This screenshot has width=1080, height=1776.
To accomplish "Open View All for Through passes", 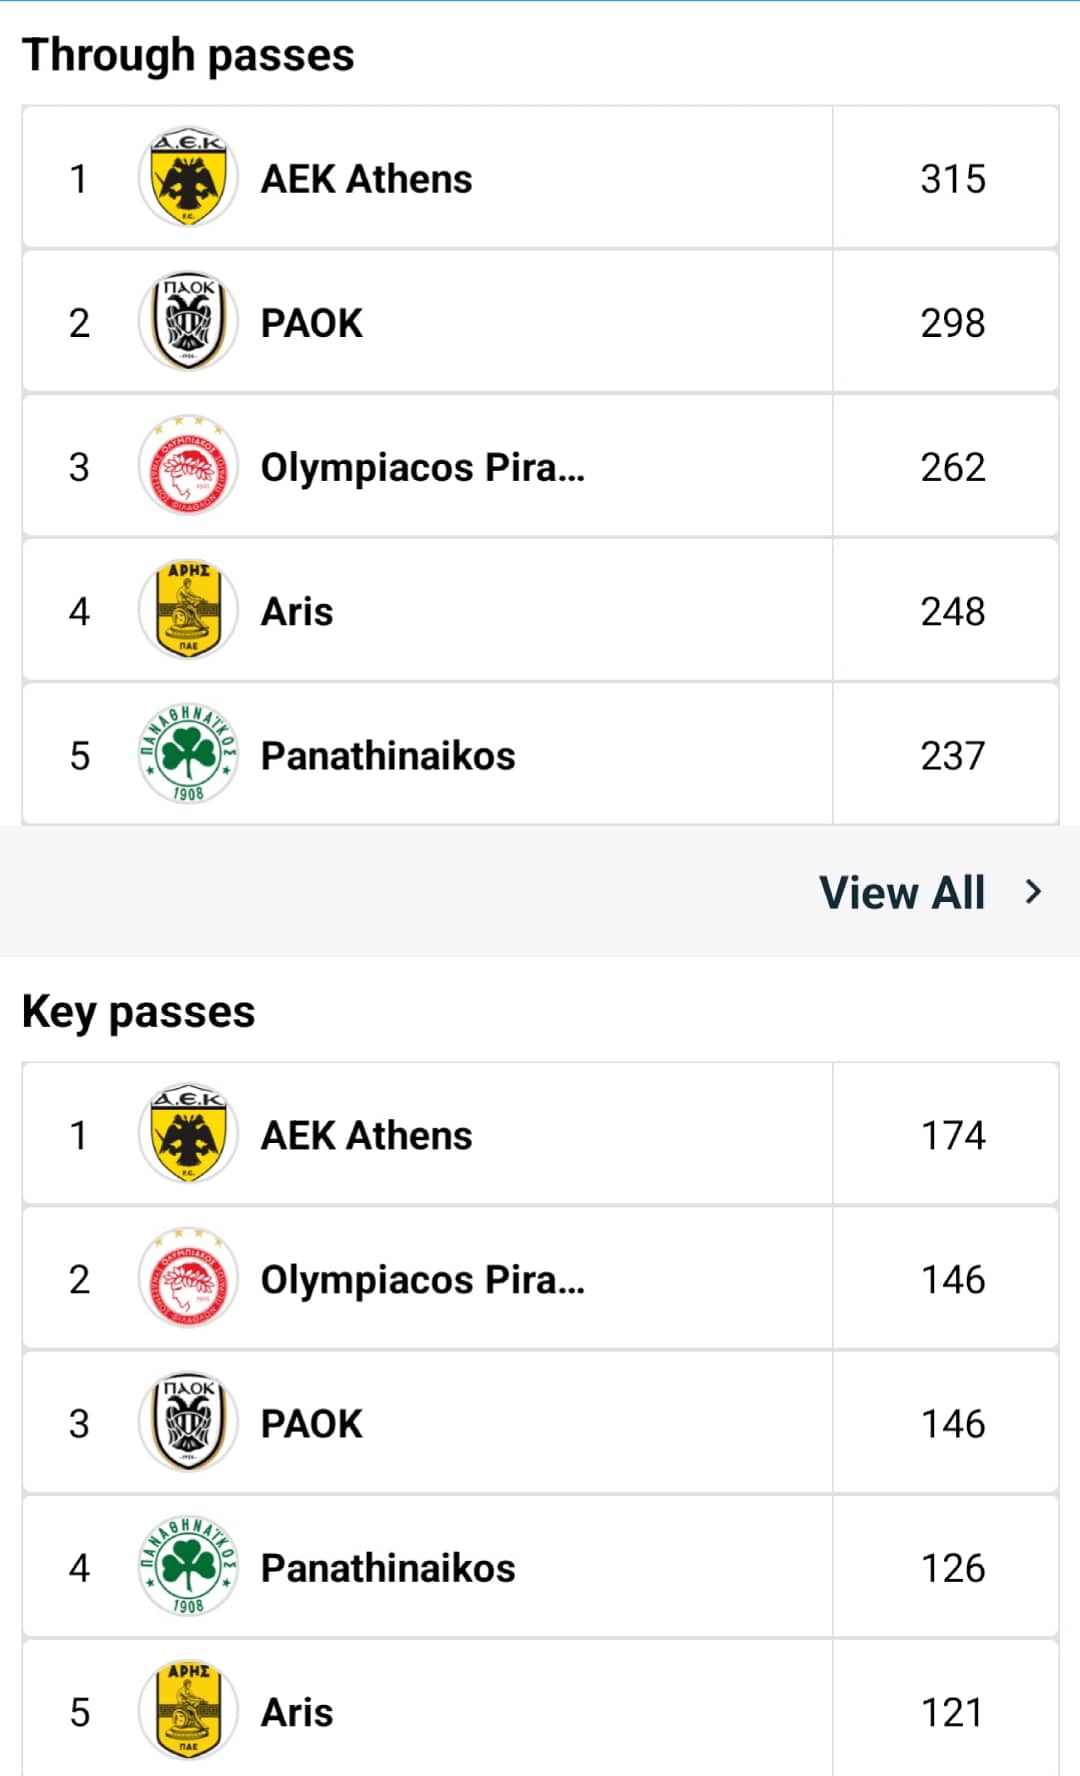I will click(x=902, y=892).
